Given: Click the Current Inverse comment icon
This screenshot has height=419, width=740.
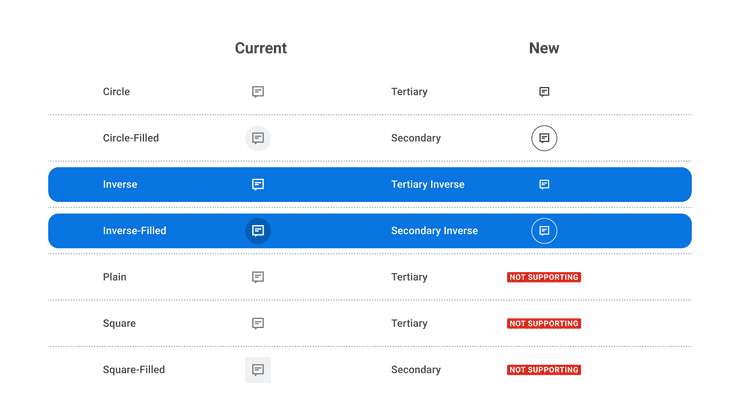Looking at the screenshot, I should pos(258,185).
